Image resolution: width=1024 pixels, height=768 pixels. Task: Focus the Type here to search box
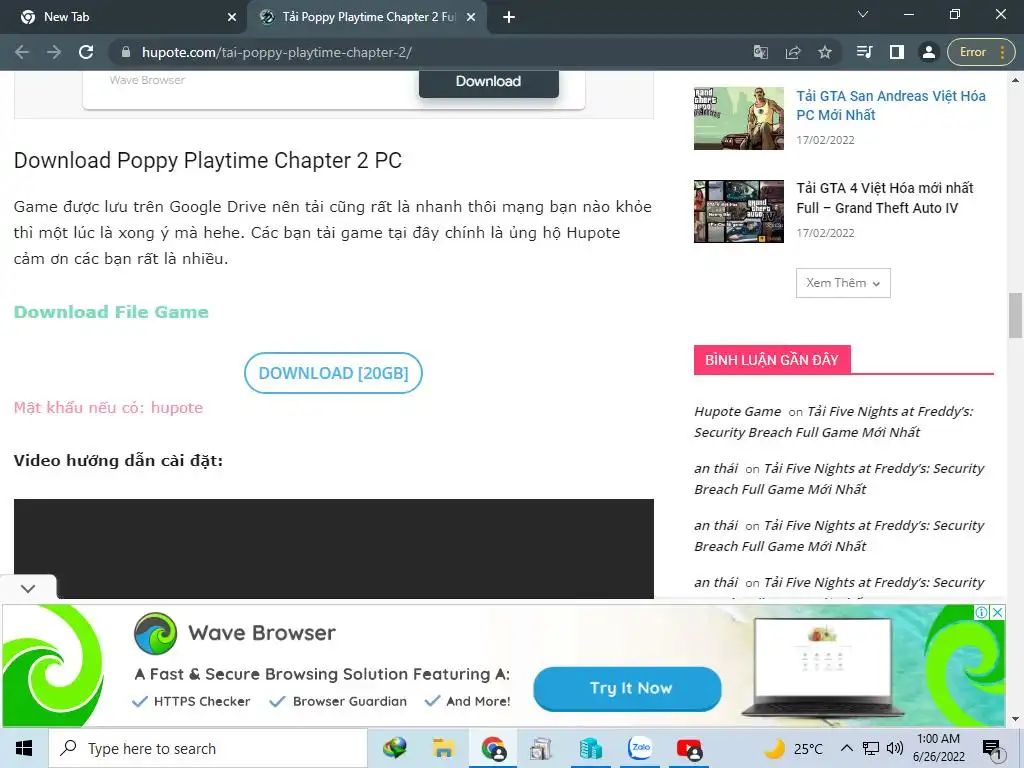tap(208, 748)
